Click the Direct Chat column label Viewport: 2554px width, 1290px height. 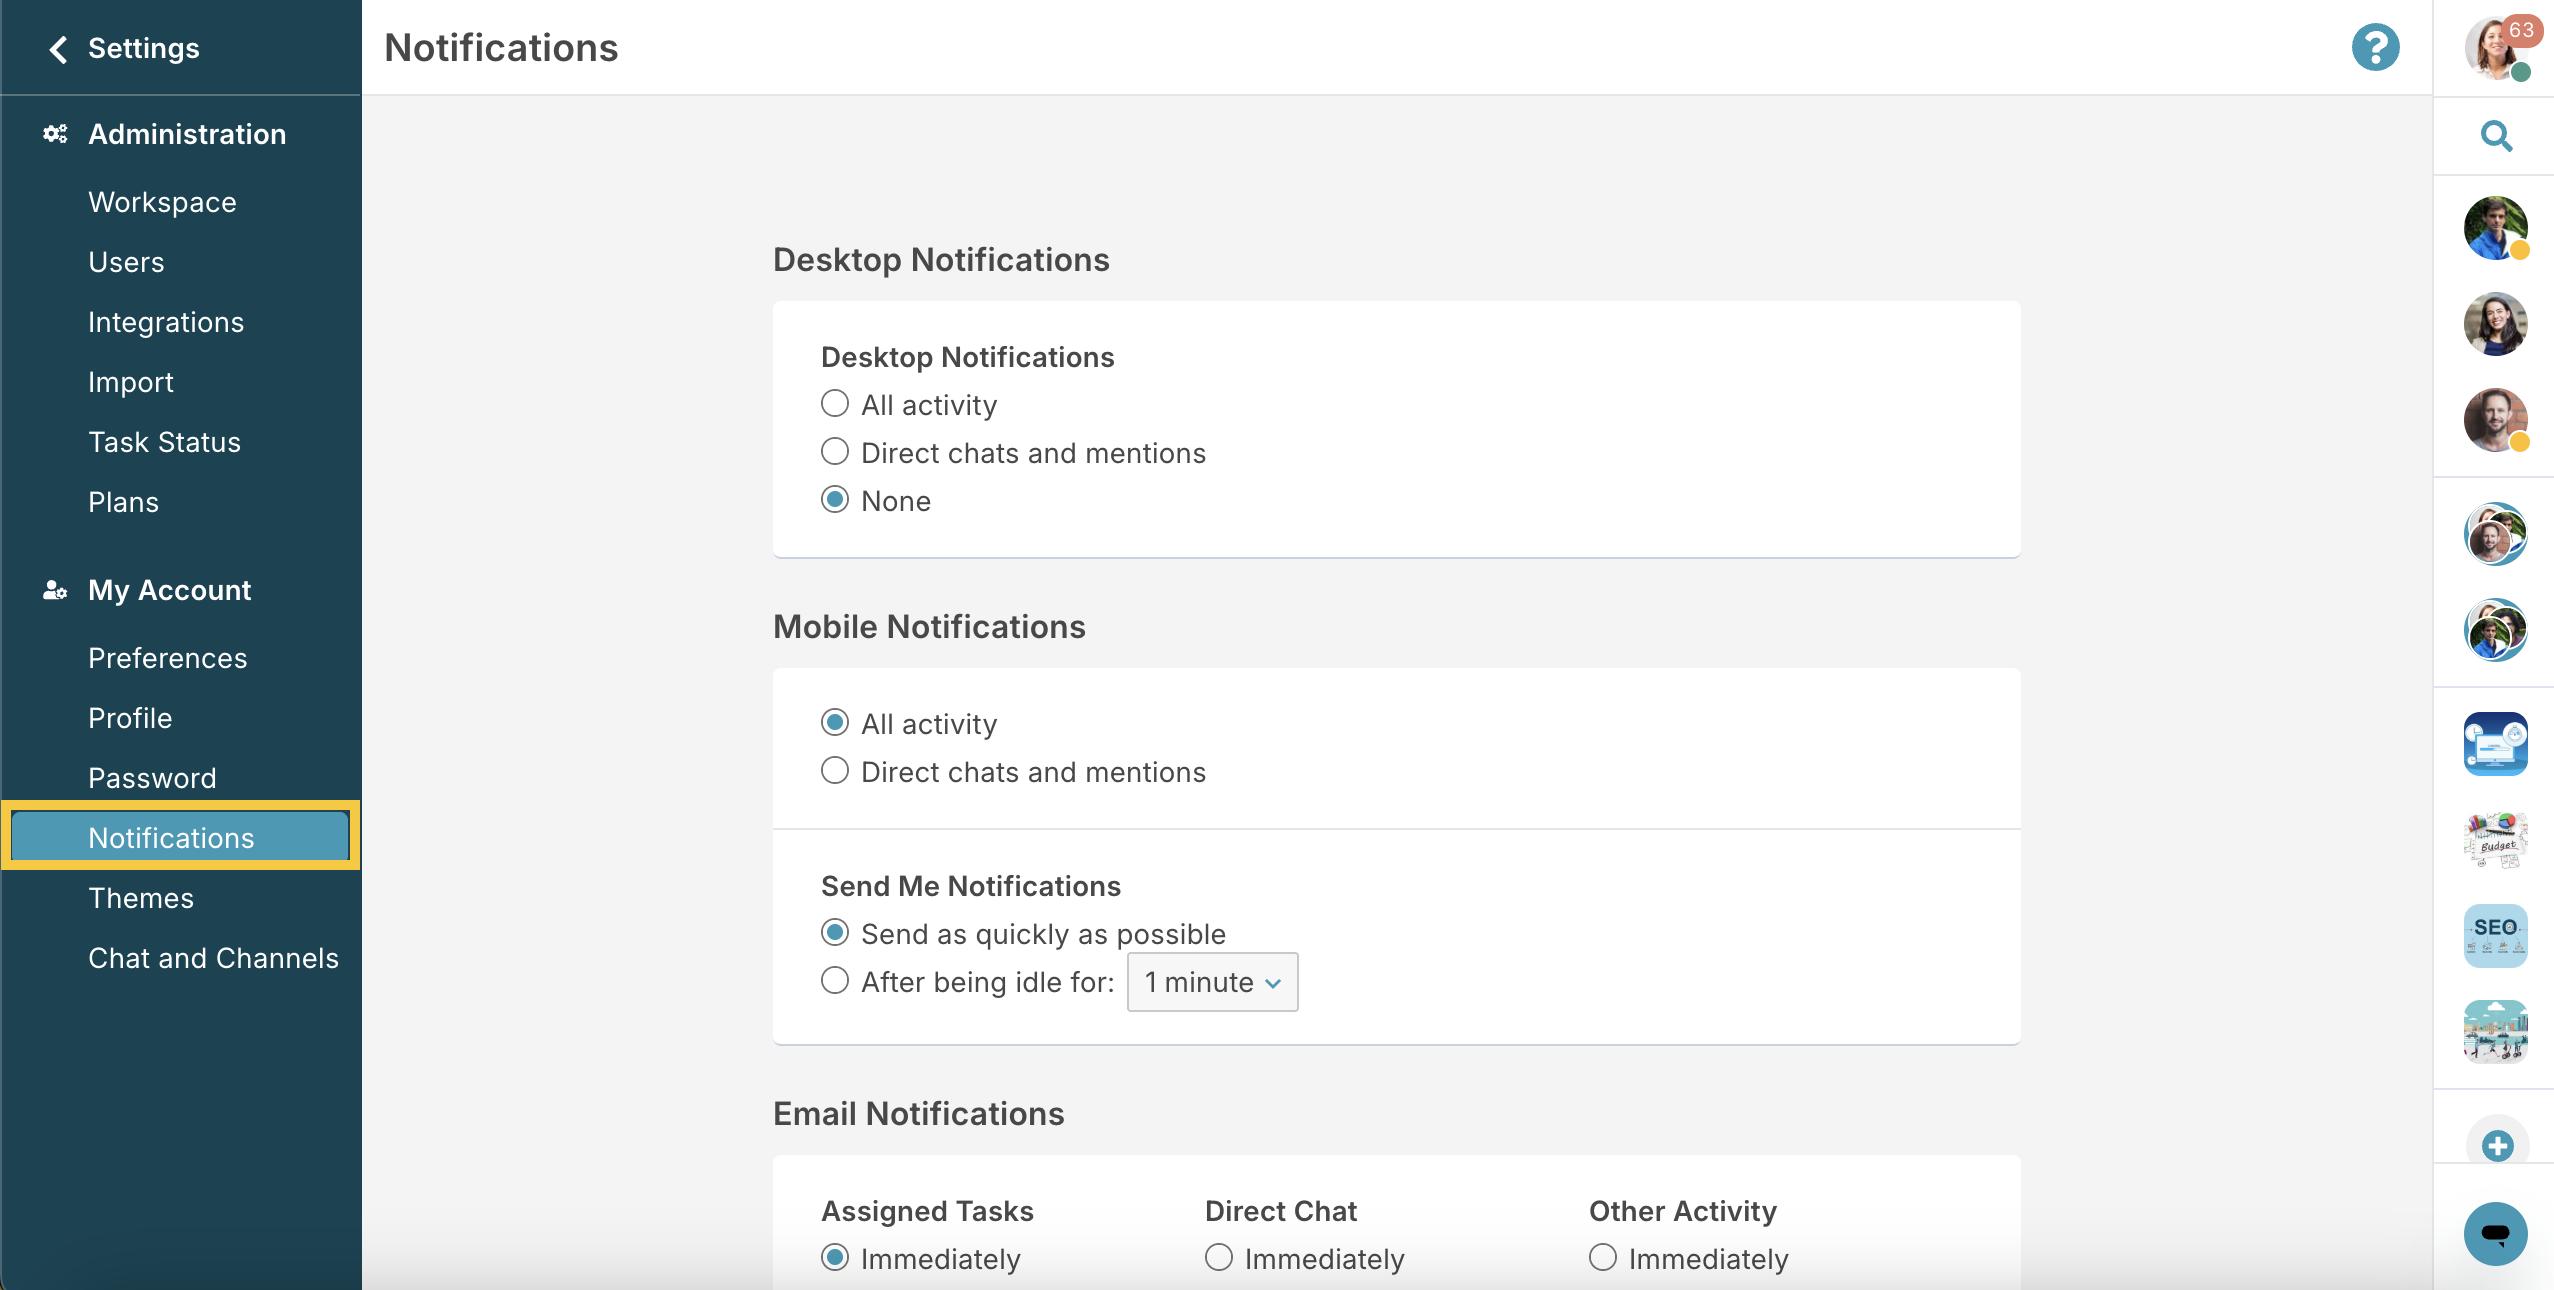(x=1281, y=1211)
